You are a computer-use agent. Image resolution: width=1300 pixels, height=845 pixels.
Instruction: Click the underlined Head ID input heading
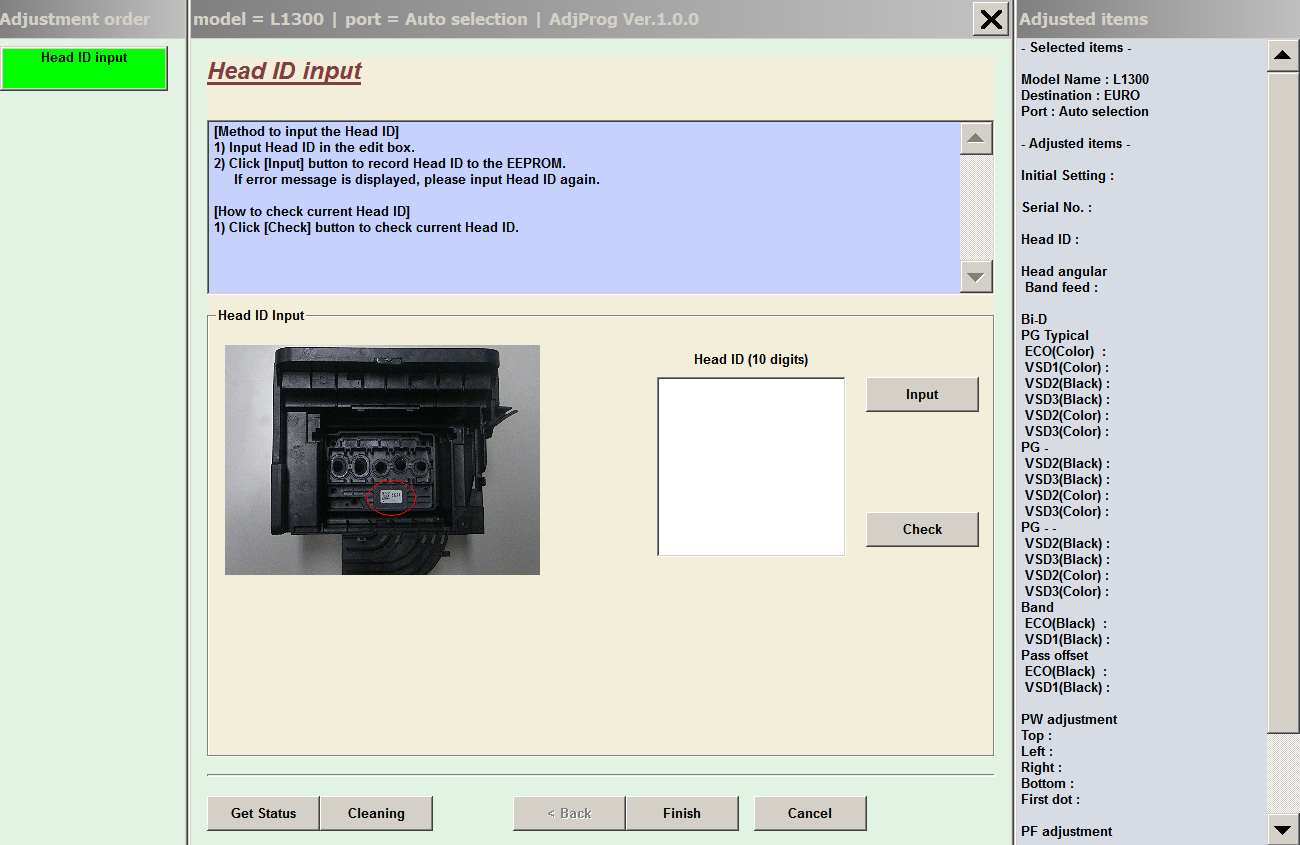tap(285, 72)
